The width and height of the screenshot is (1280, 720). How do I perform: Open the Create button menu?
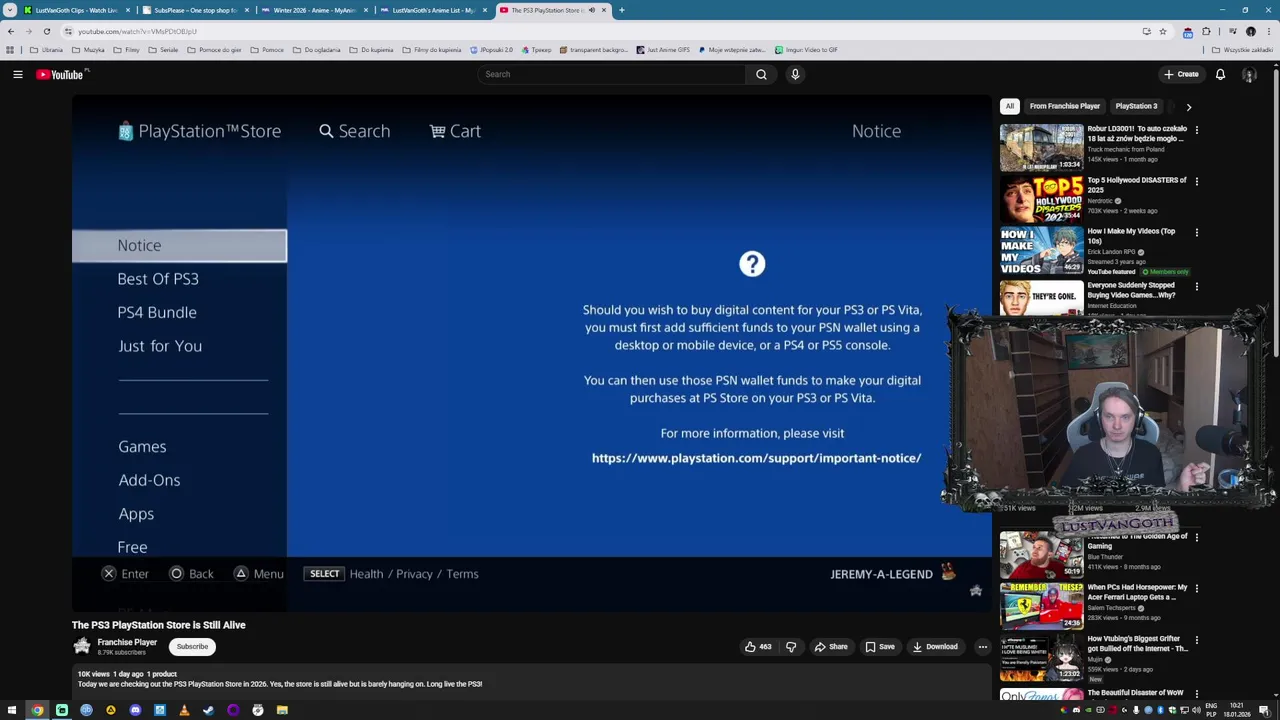1181,74
